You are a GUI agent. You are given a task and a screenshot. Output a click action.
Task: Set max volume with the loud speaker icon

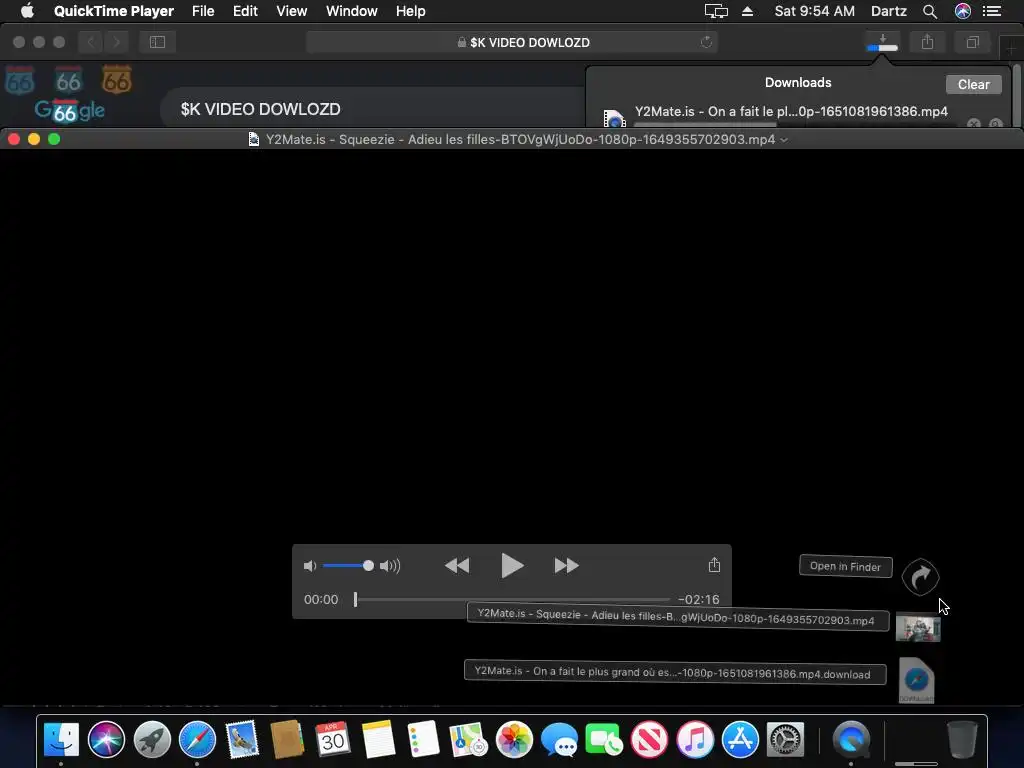coord(390,566)
